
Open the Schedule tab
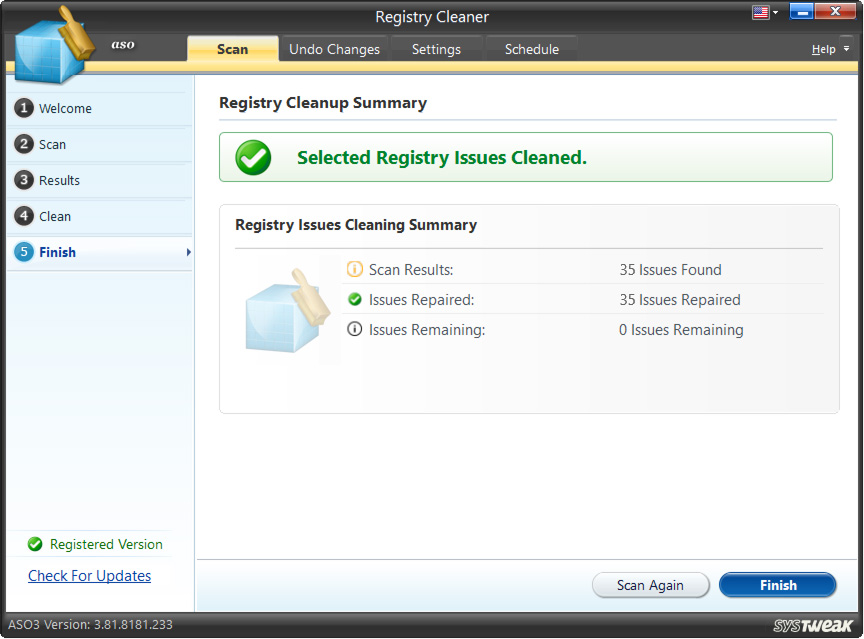[531, 48]
